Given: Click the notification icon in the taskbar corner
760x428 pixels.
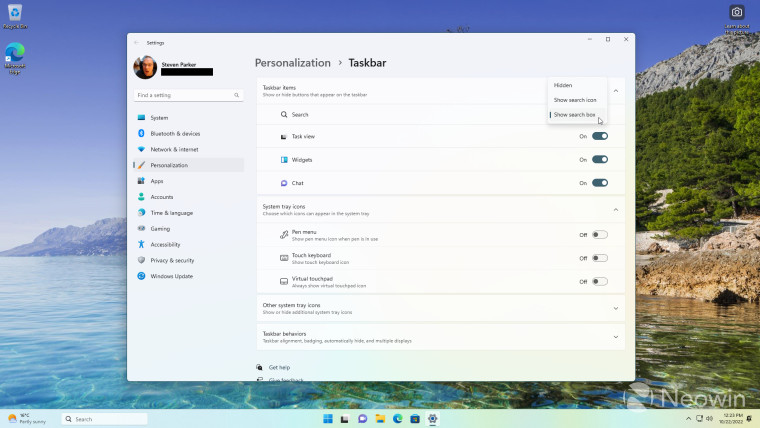Looking at the screenshot, I should tap(749, 419).
